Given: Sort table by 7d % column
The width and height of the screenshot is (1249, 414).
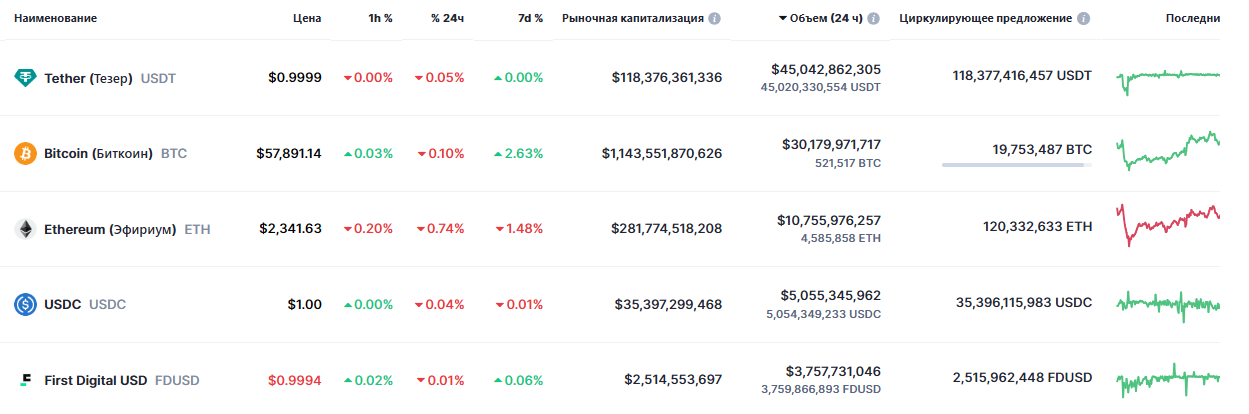Looking at the screenshot, I should (530, 19).
